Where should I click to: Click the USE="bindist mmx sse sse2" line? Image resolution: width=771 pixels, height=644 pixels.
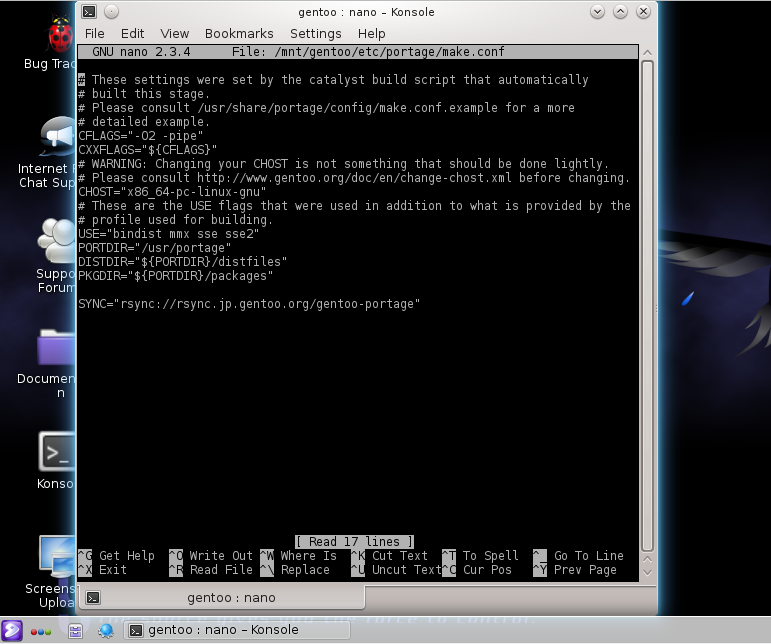pos(169,234)
